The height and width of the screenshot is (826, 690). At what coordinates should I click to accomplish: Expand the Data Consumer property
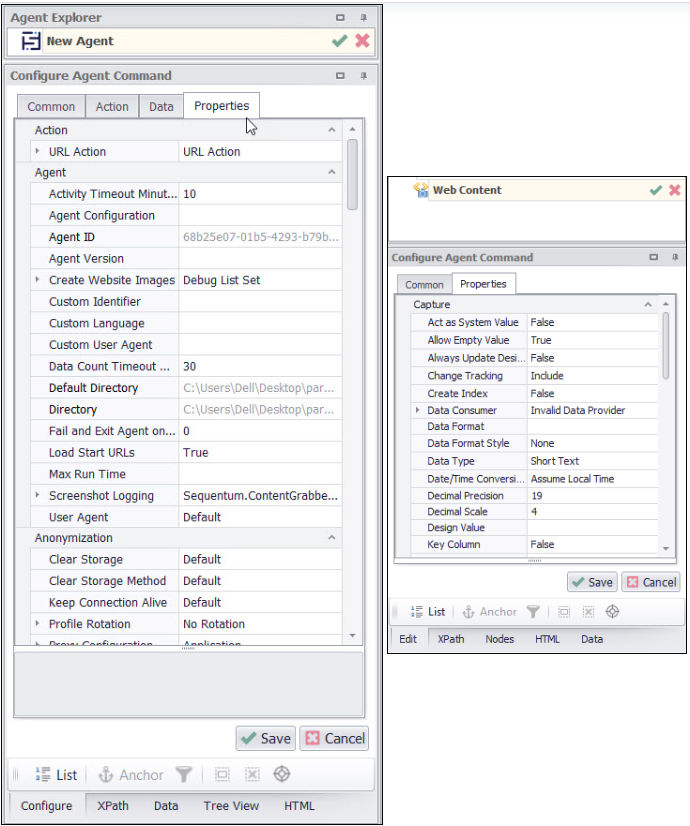click(x=418, y=411)
